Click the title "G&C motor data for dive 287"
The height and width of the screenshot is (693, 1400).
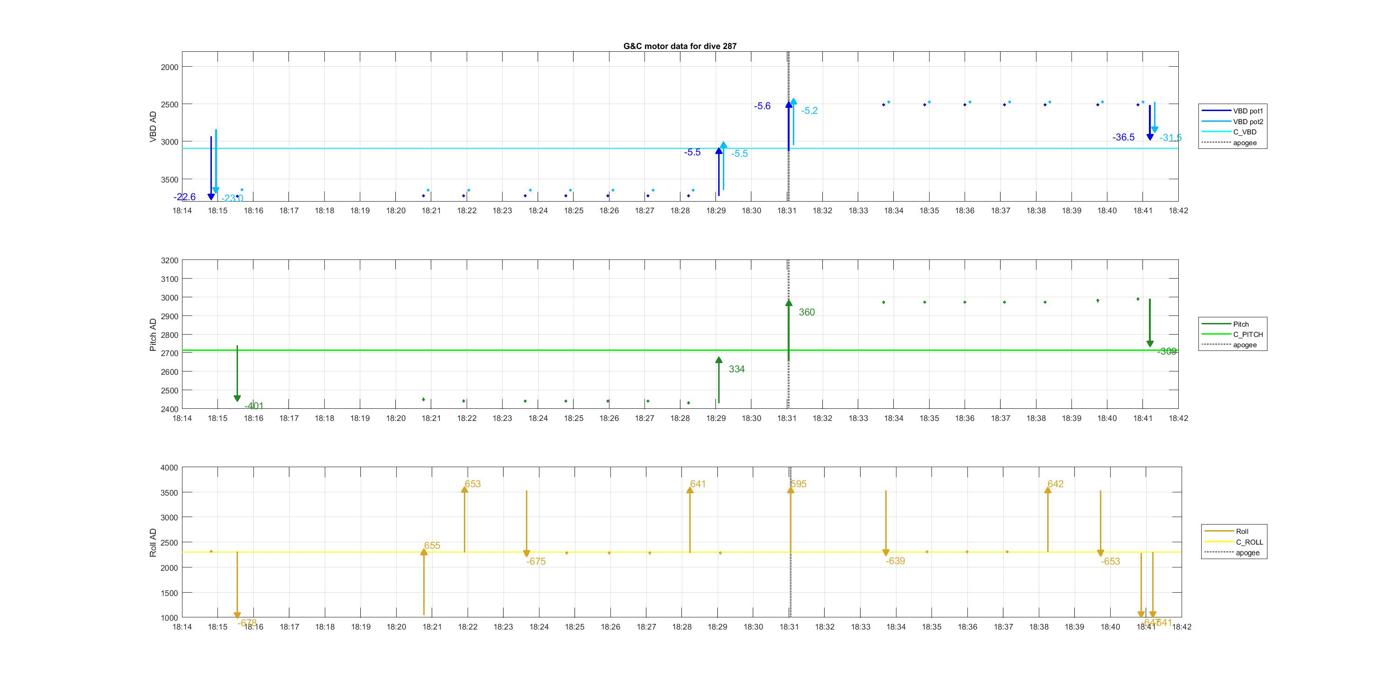tap(680, 46)
